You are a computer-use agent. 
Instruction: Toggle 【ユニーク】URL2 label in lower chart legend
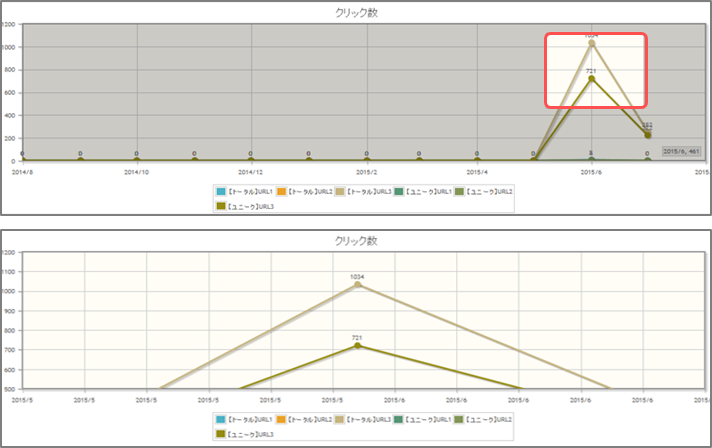(x=489, y=419)
